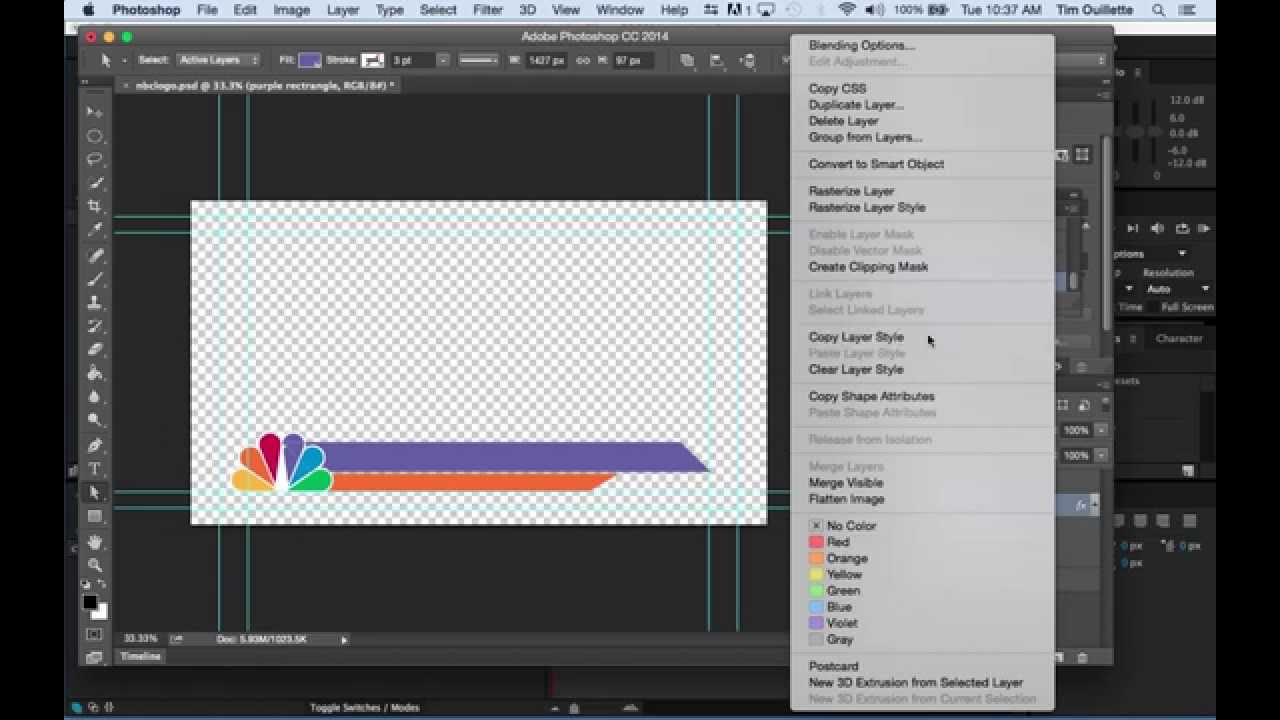
Task: Choose Flatten Image
Action: (x=846, y=499)
